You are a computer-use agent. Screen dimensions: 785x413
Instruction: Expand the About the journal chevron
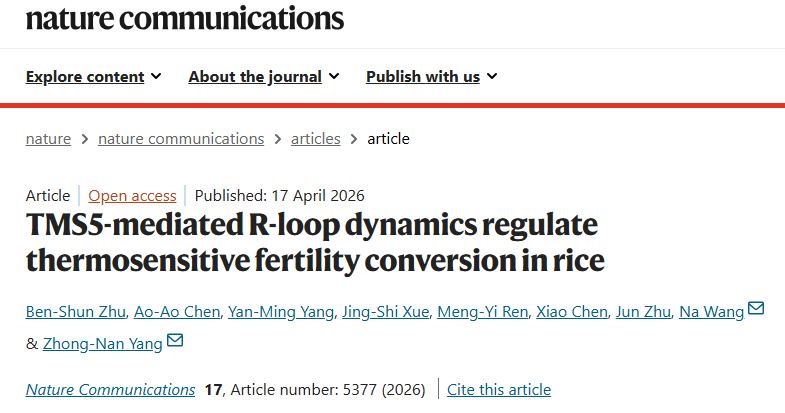(334, 76)
